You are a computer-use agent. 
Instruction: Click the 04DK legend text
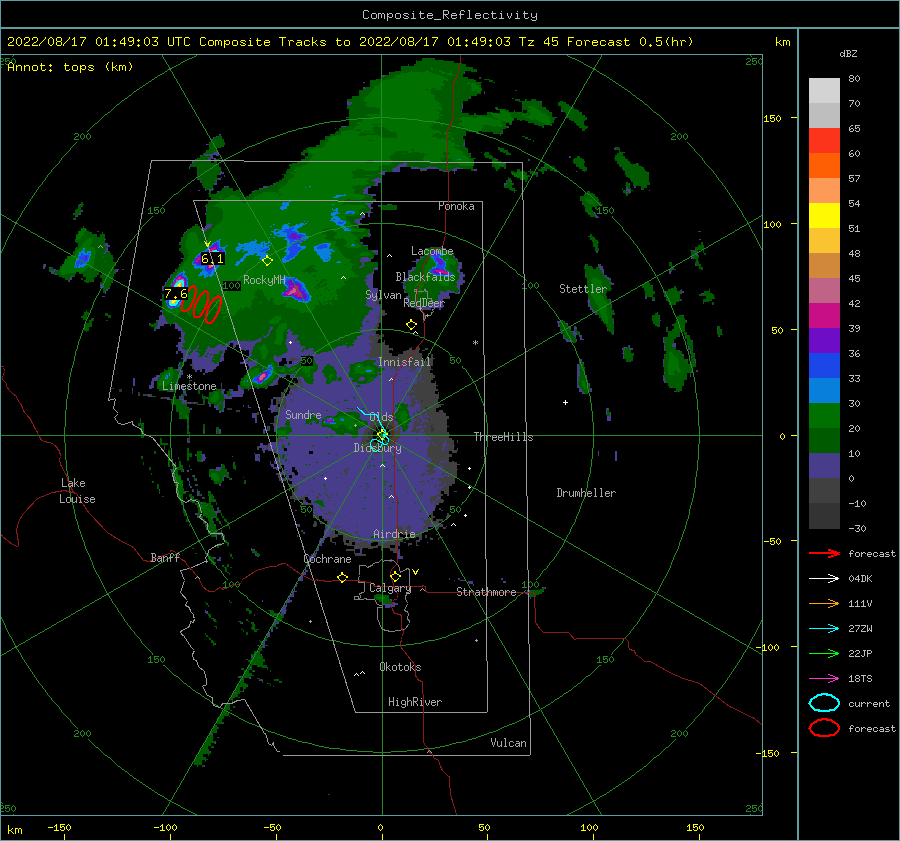(x=860, y=579)
